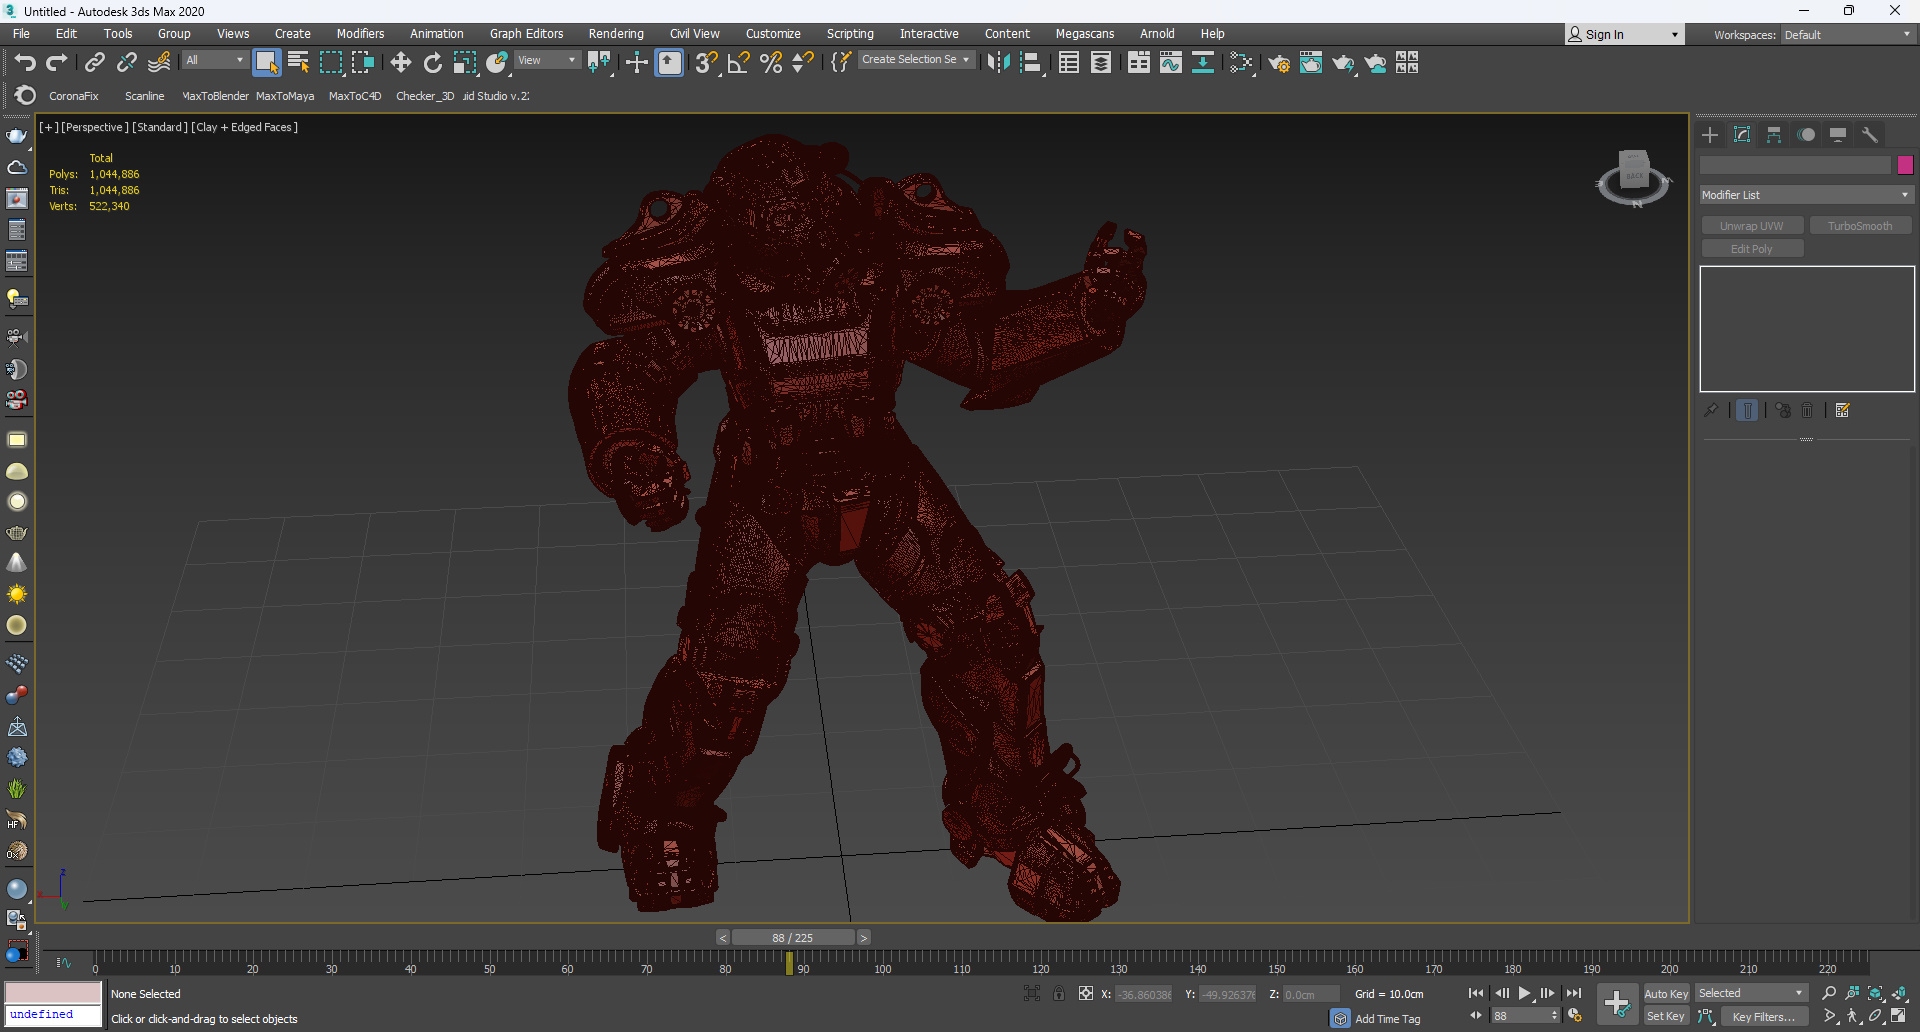Viewport: 1920px width, 1032px height.
Task: Toggle Set Key mode
Action: coord(1666,1016)
